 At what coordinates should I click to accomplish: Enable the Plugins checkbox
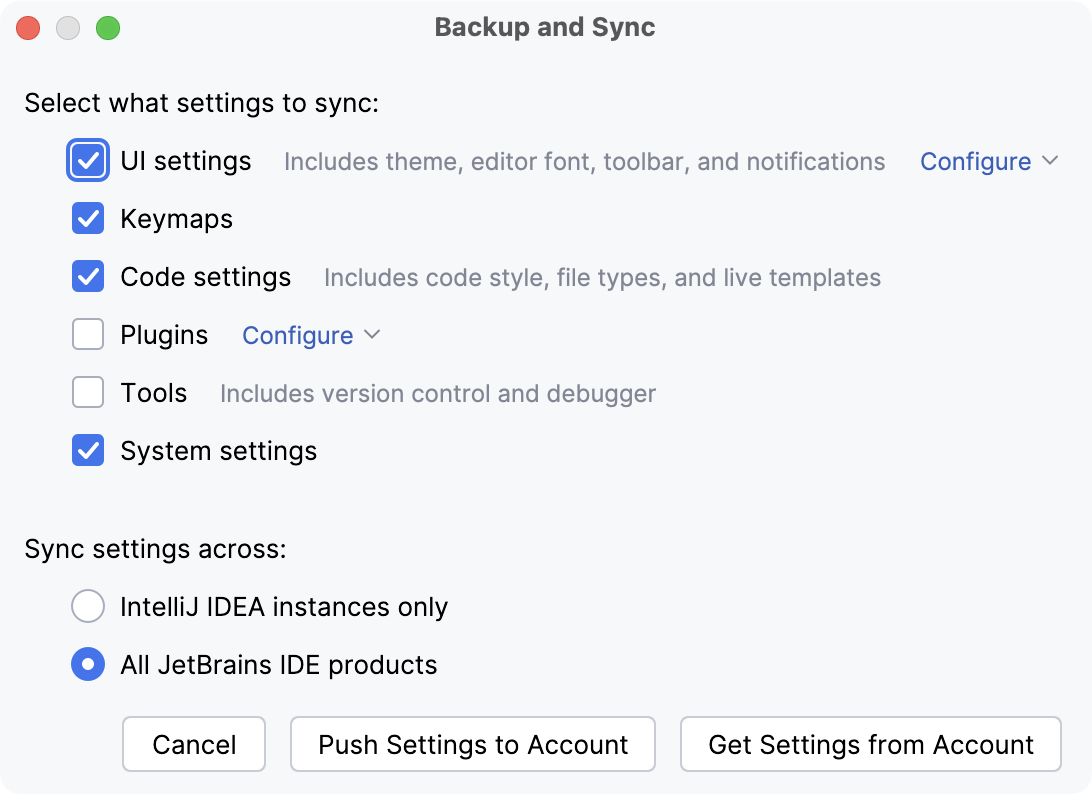[88, 334]
